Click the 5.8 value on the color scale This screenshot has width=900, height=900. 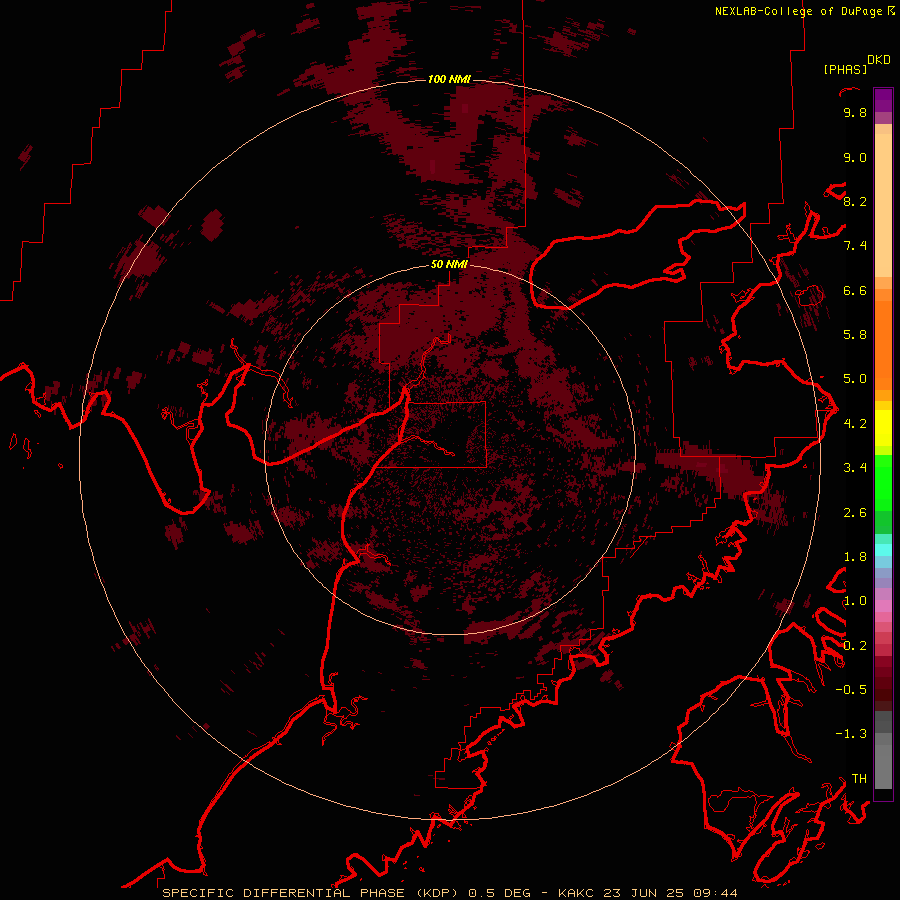(855, 335)
